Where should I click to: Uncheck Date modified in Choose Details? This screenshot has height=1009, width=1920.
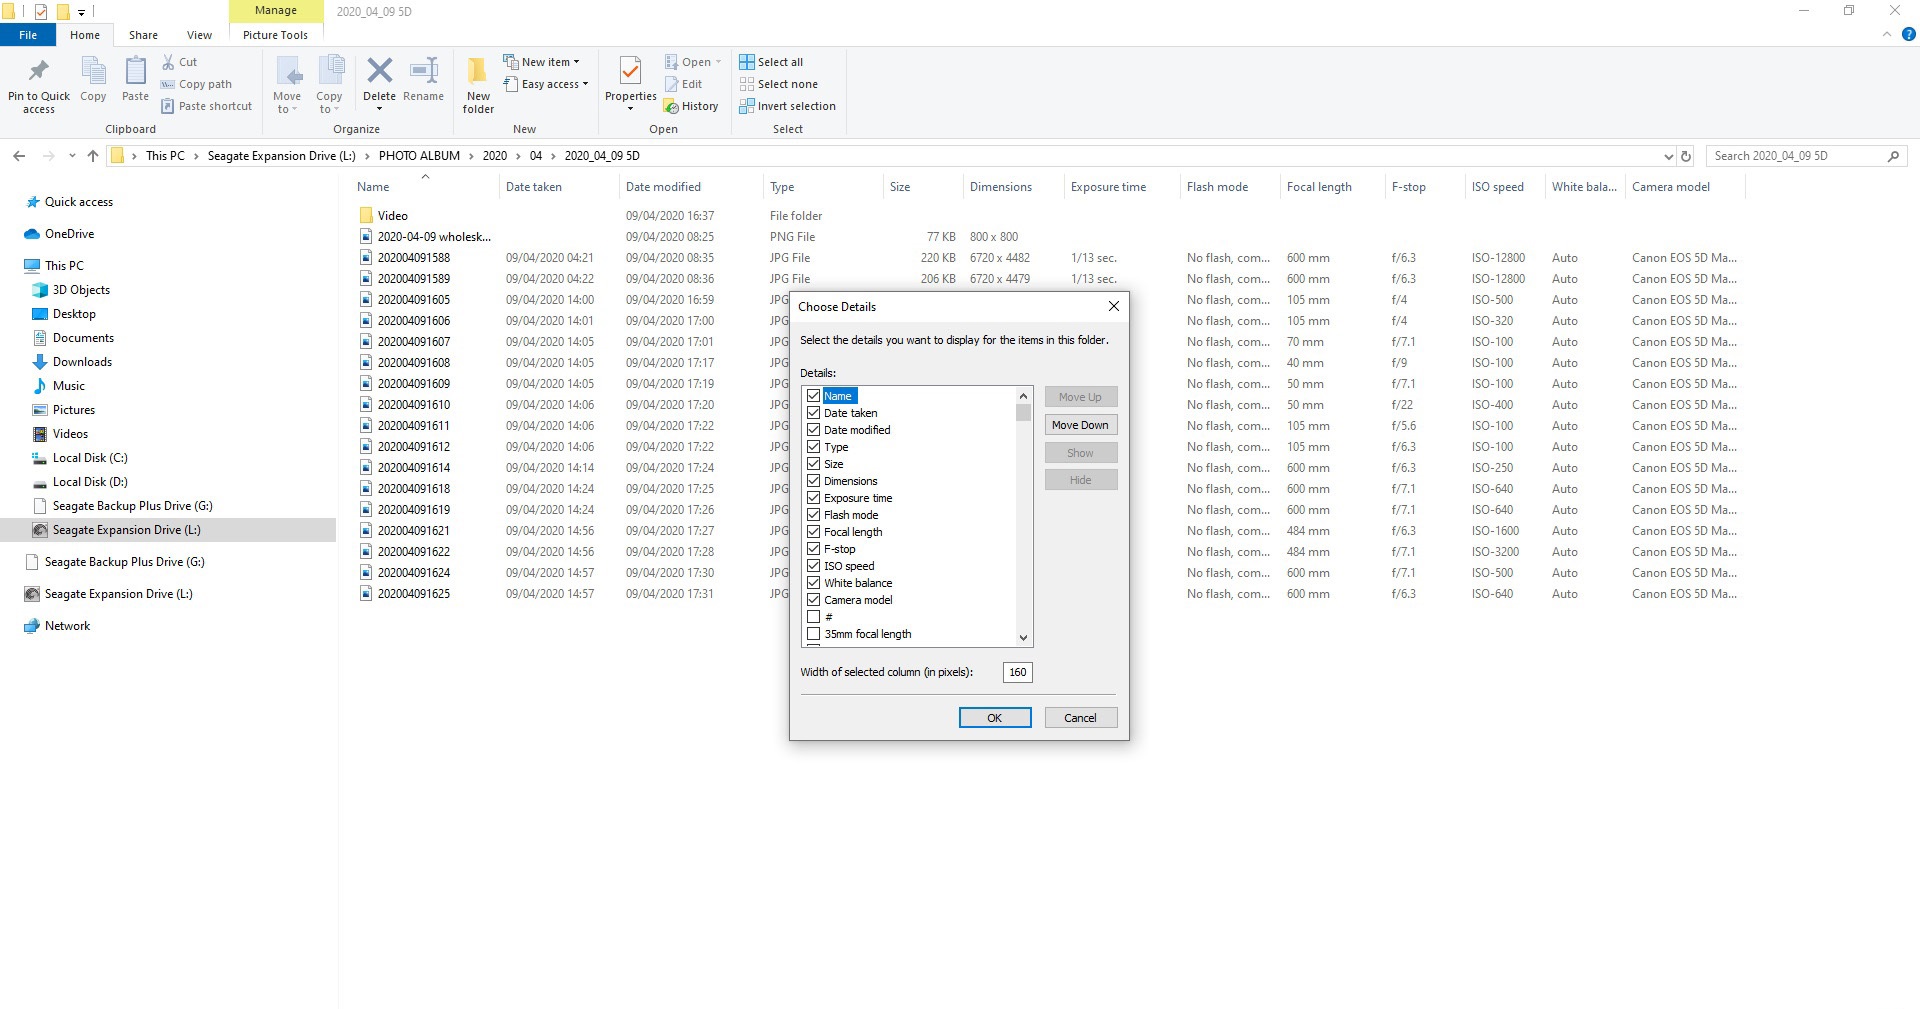(813, 430)
